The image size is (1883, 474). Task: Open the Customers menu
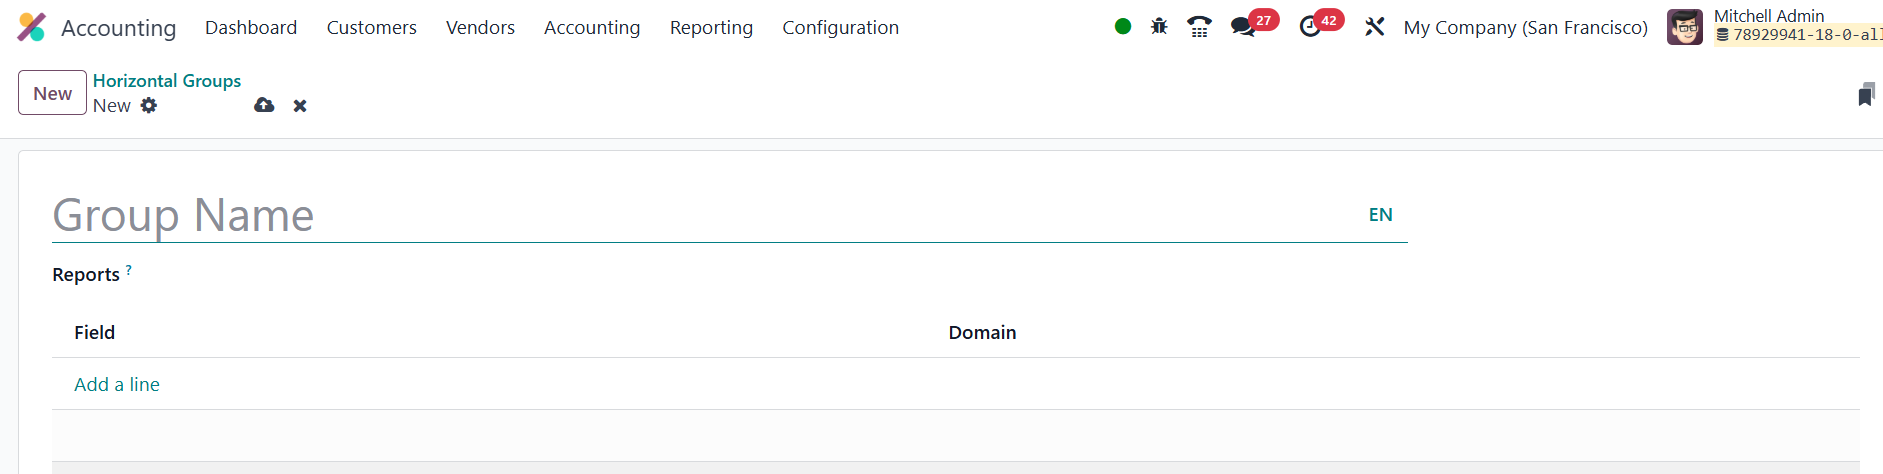click(371, 28)
